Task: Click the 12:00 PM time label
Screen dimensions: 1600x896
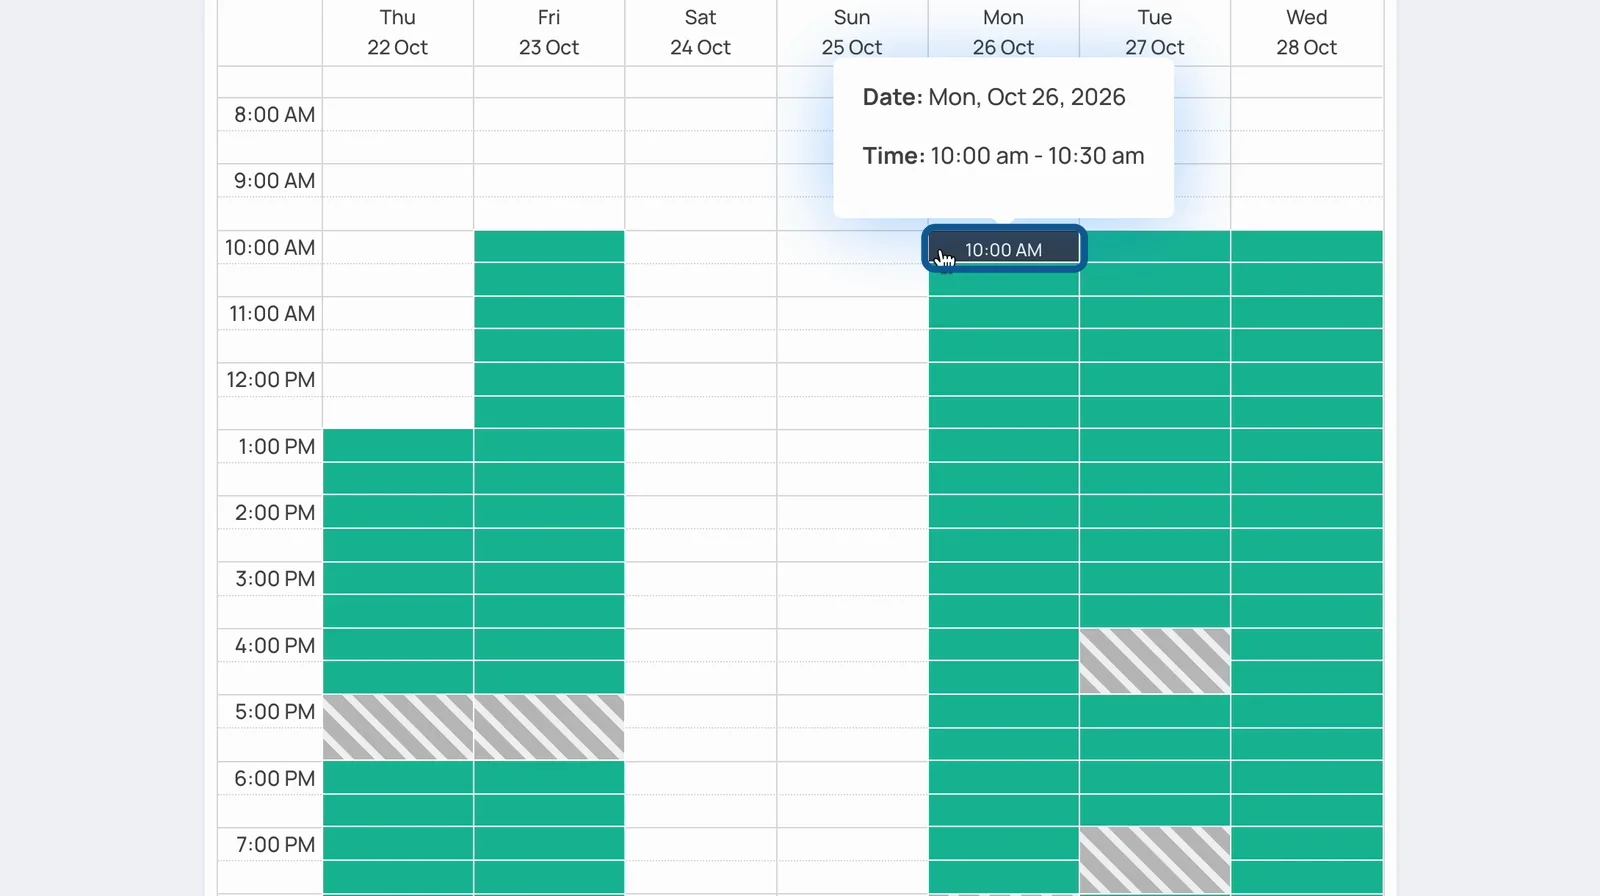Action: pos(270,379)
